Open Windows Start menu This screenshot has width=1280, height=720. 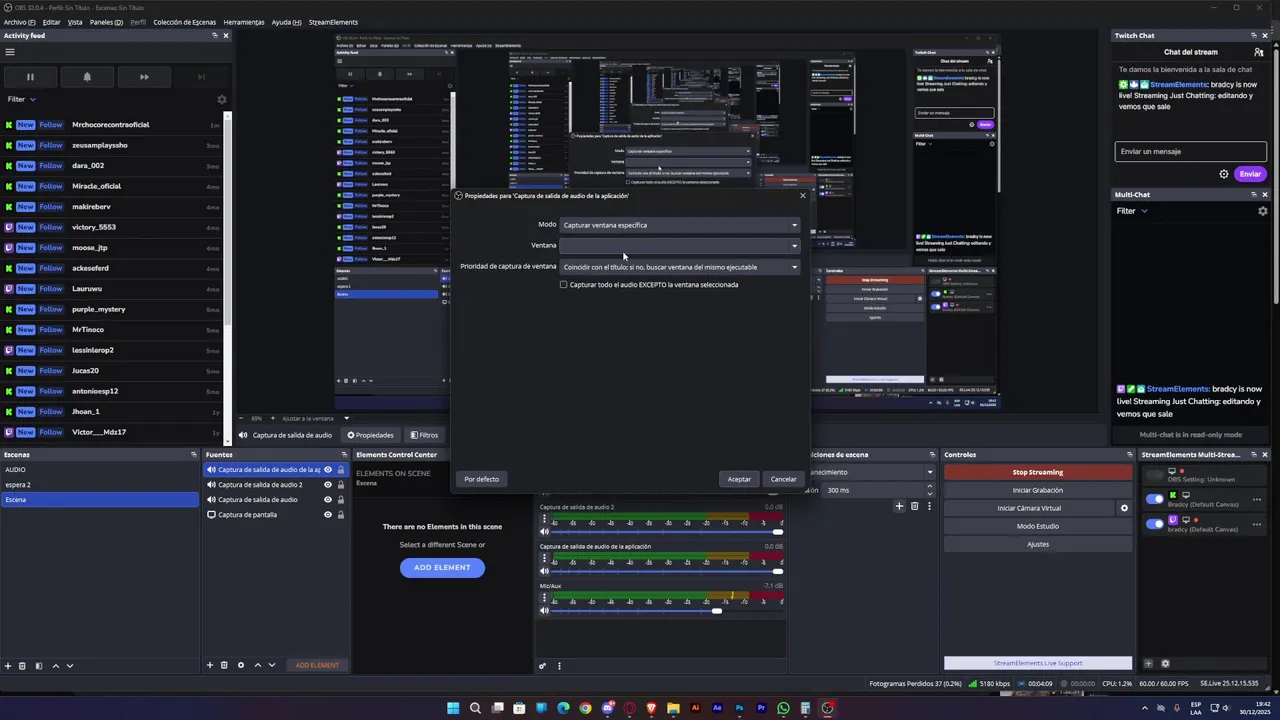tap(453, 708)
